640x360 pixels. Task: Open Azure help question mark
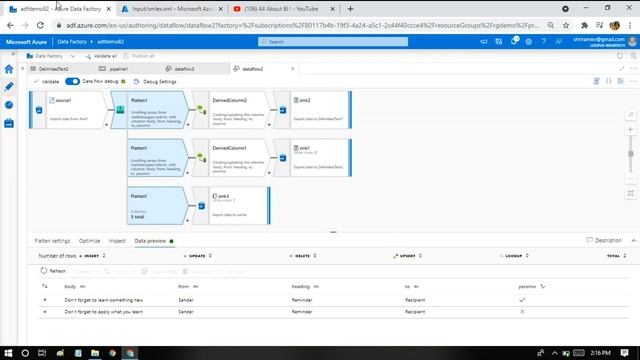pyautogui.click(x=543, y=42)
